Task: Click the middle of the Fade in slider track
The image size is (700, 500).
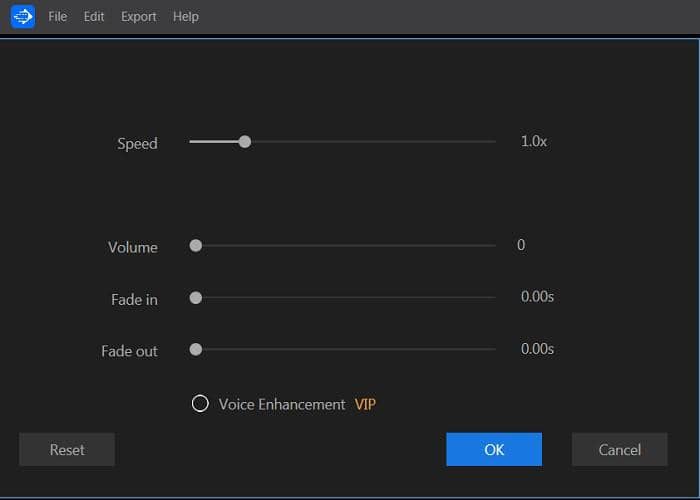Action: point(343,297)
